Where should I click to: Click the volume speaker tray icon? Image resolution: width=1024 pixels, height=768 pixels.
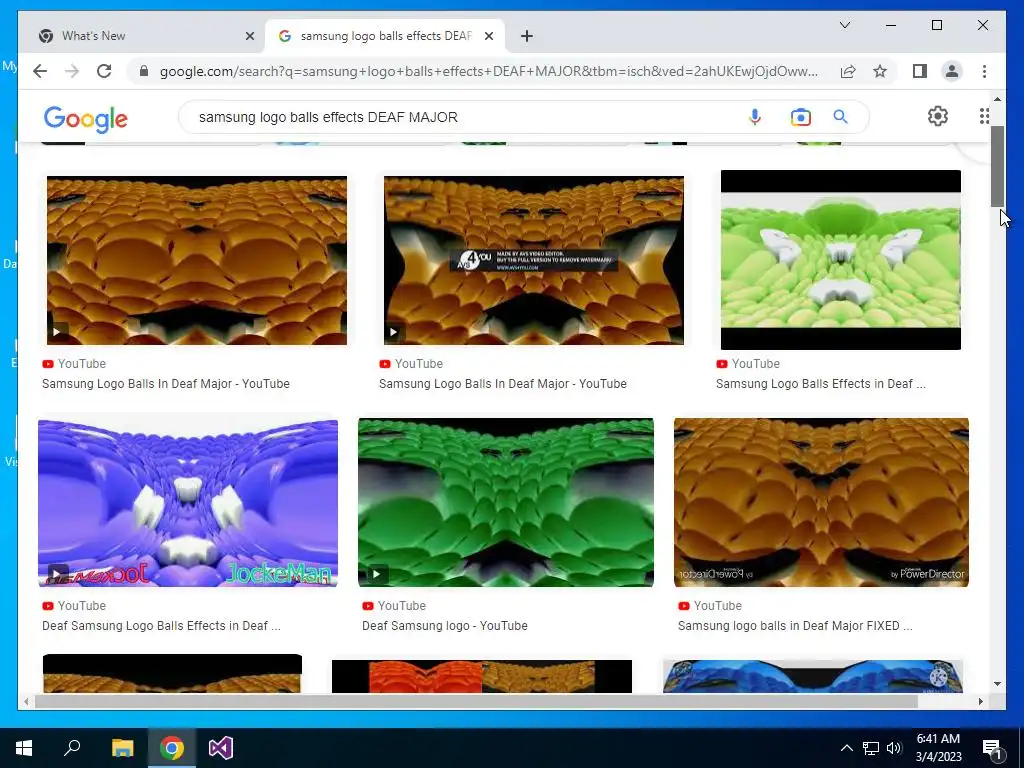[894, 748]
